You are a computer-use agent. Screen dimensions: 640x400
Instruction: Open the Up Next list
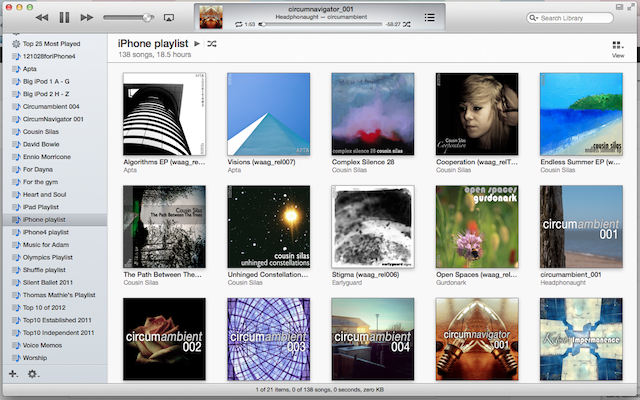click(429, 18)
